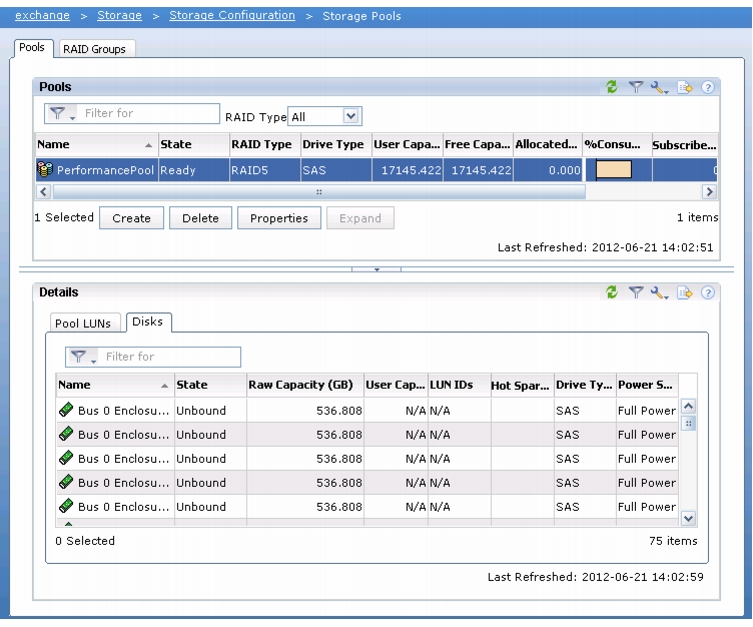This screenshot has width=753, height=627.
Task: Click Raw Capacity (GB) column header
Action: pos(305,385)
